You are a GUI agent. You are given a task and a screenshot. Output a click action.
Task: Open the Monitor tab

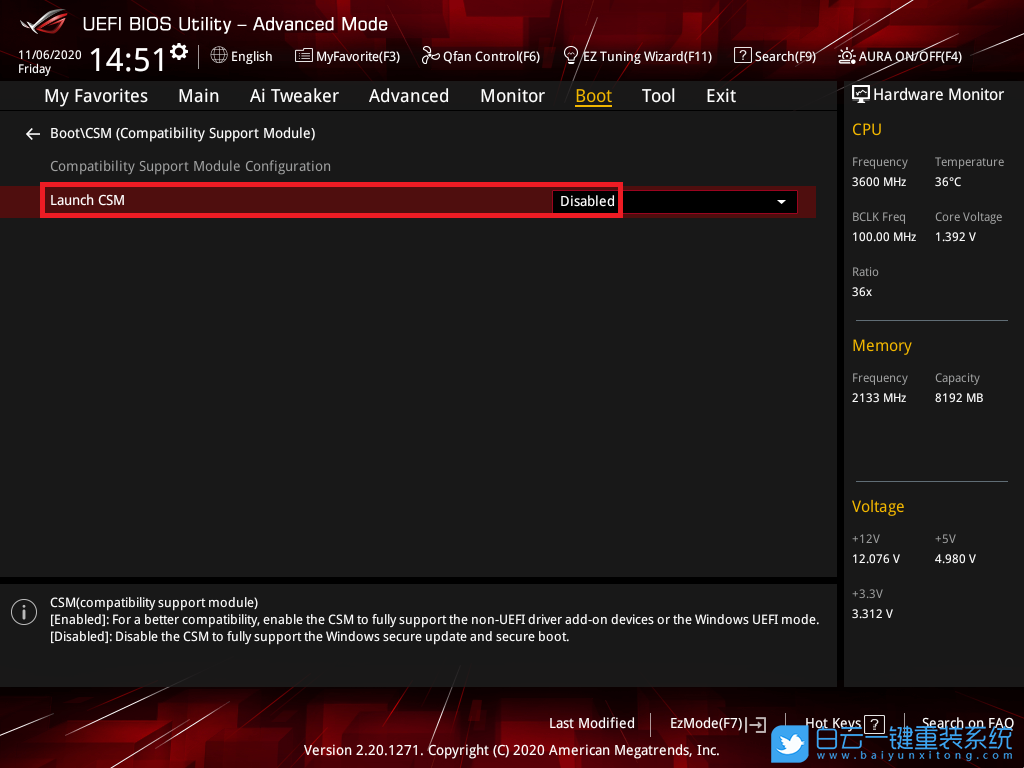coord(512,96)
